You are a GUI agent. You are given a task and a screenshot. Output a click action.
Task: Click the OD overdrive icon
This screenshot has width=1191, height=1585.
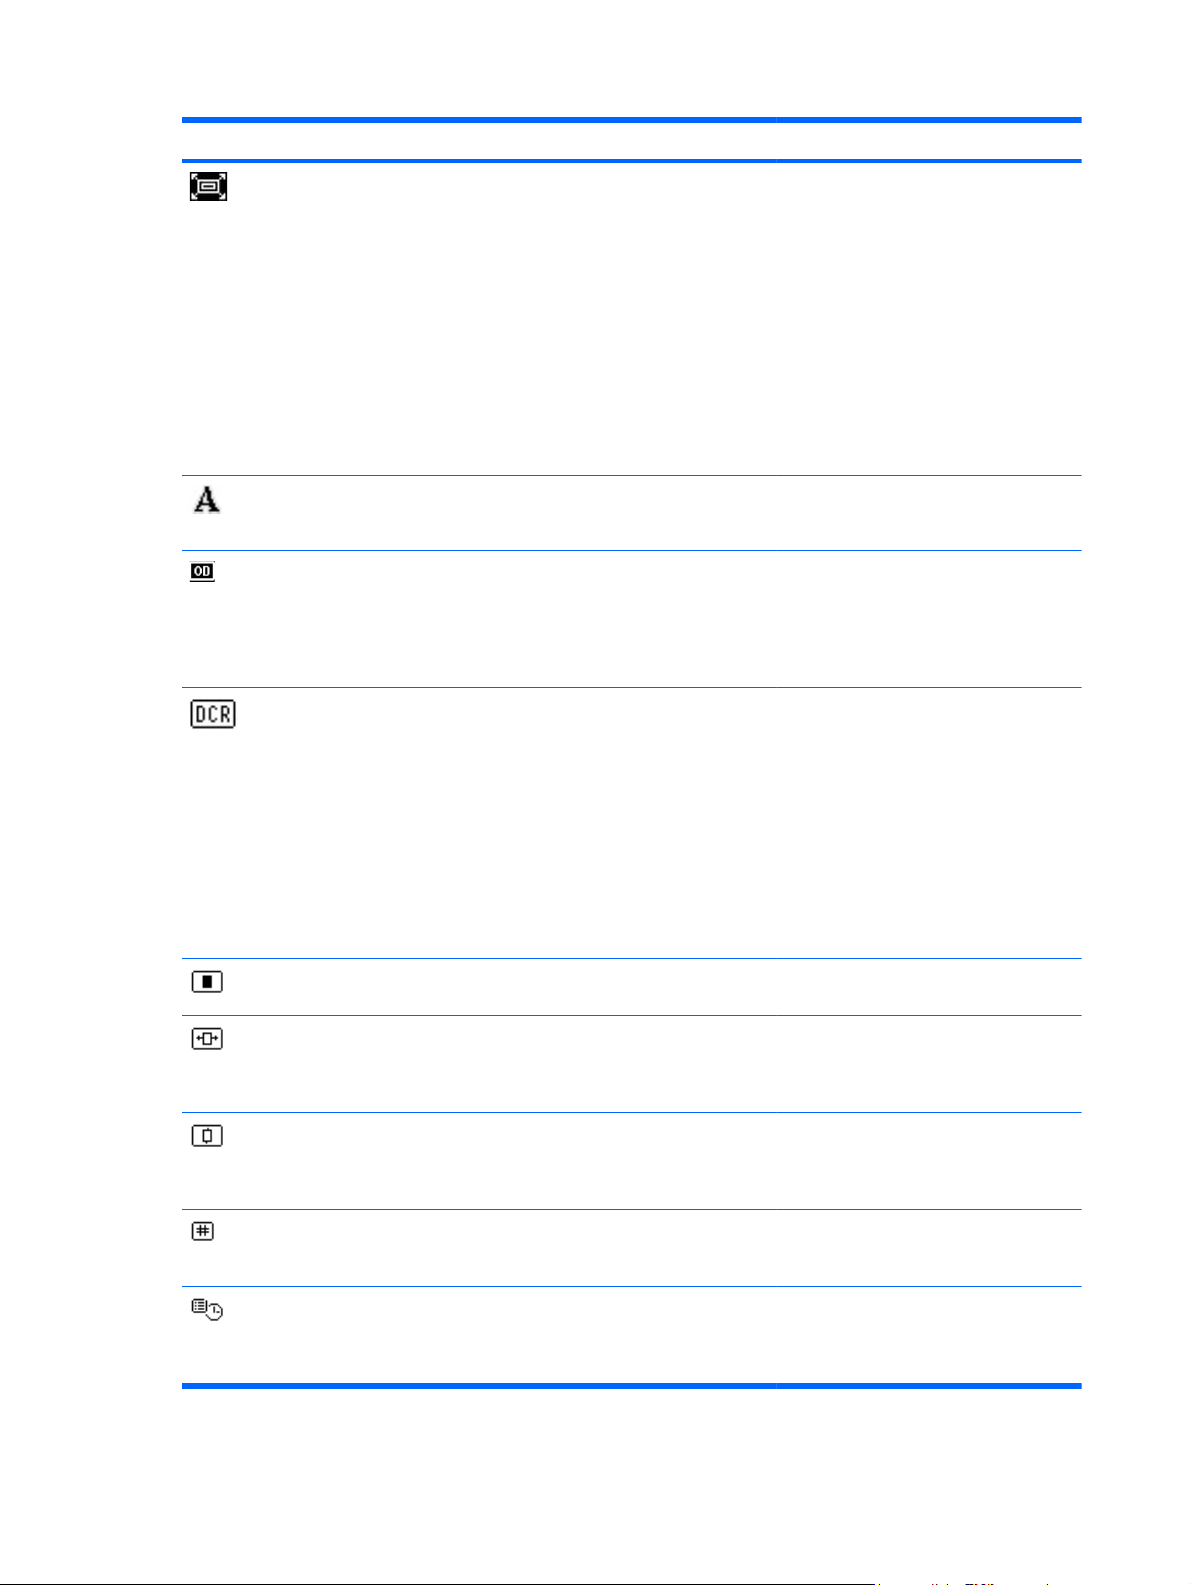[x=202, y=572]
